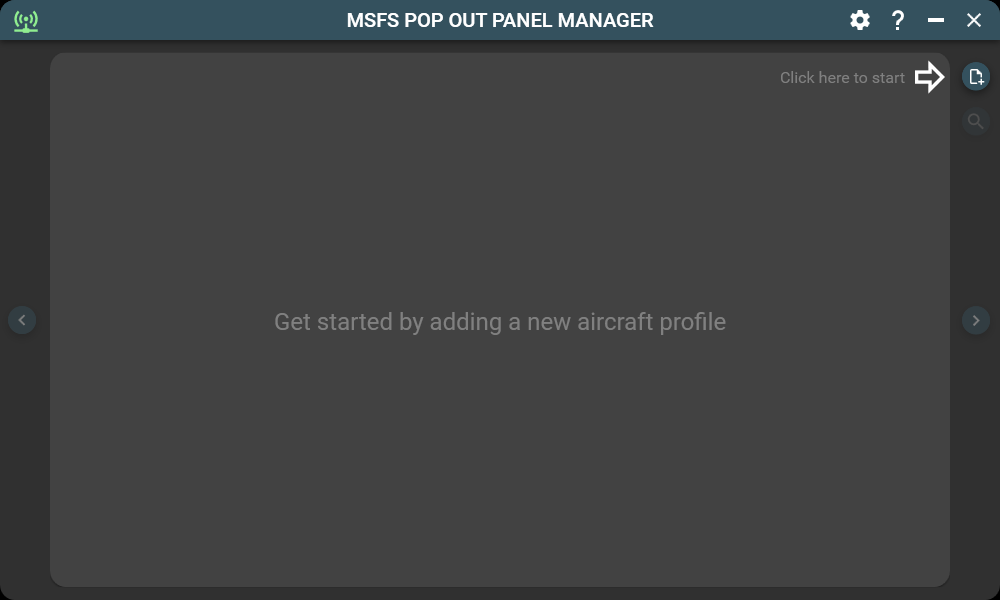Click the dark margin below the left chevron

(x=22, y=450)
